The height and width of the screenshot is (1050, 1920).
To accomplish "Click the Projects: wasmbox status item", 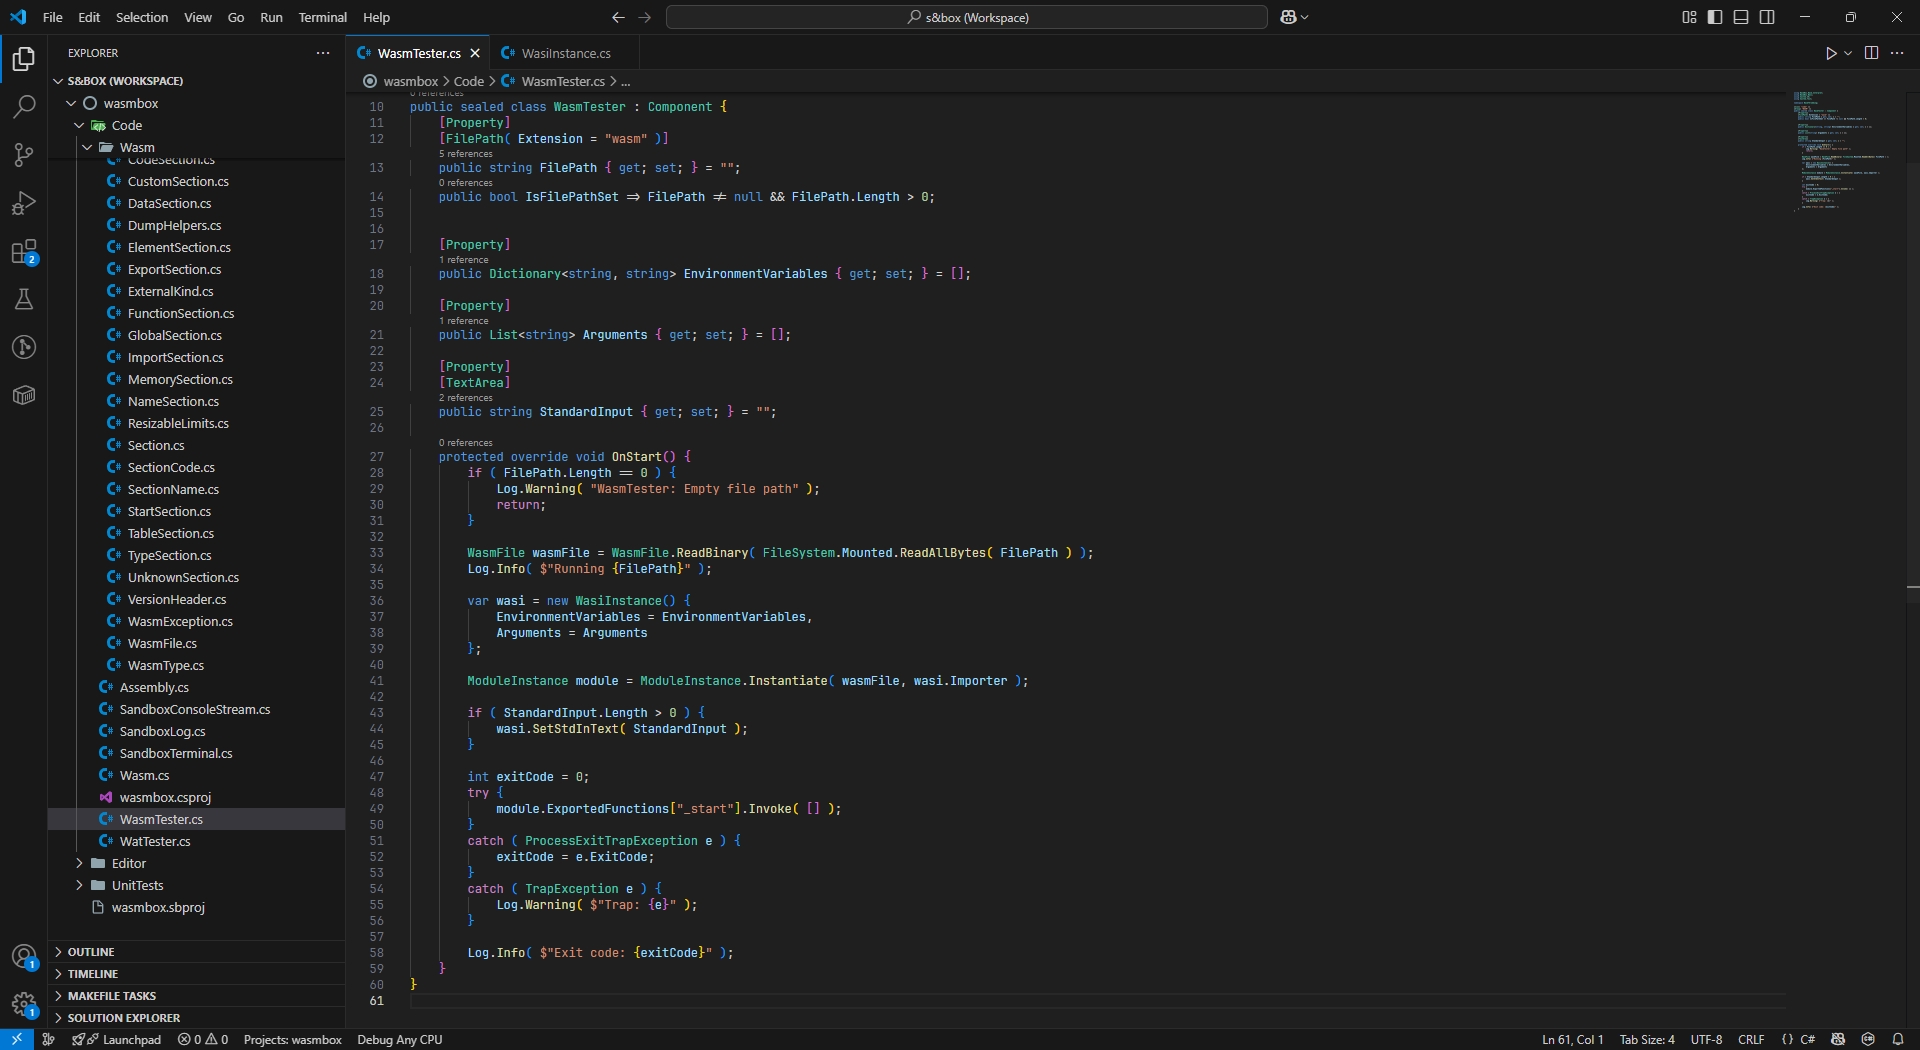I will (293, 1039).
